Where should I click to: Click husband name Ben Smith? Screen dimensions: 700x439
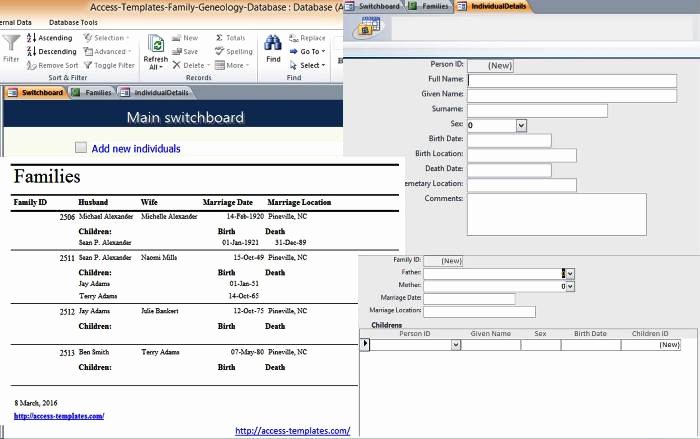click(x=94, y=352)
